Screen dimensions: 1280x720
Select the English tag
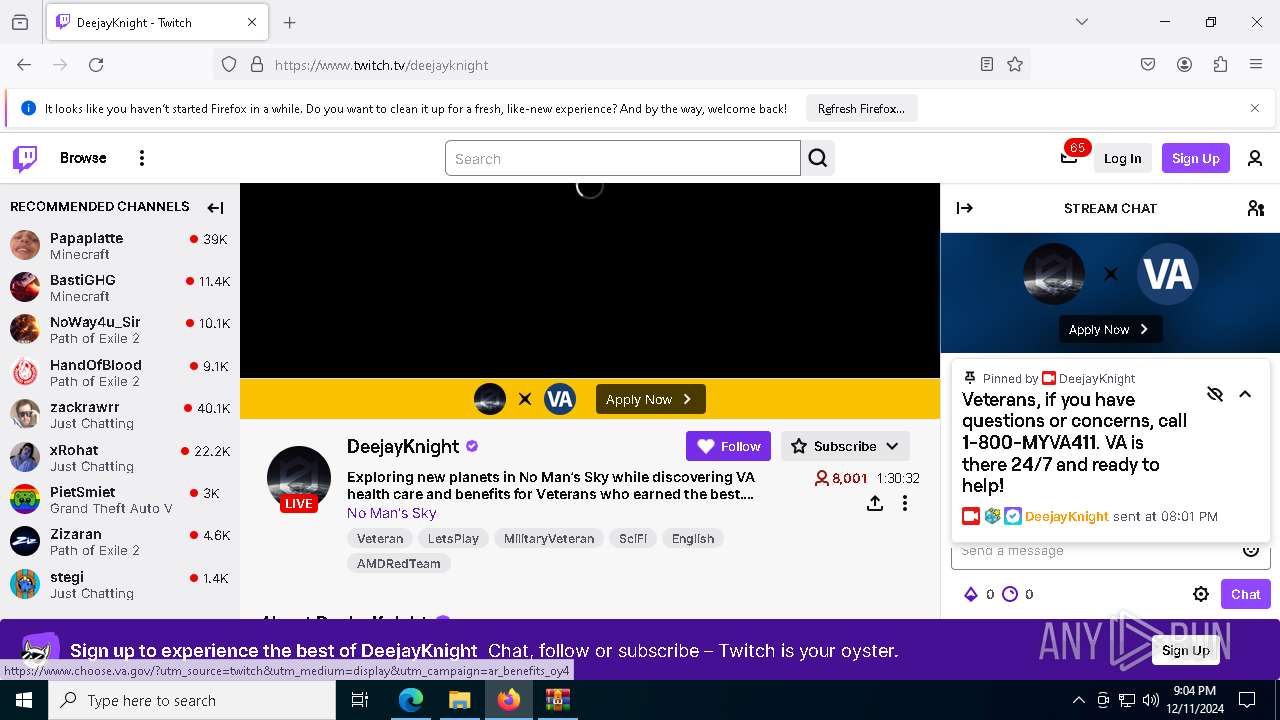tap(693, 538)
